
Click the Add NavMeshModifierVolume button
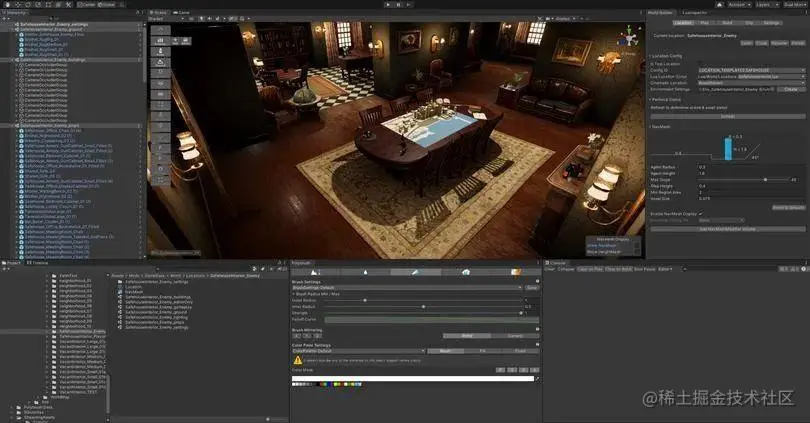pos(727,229)
